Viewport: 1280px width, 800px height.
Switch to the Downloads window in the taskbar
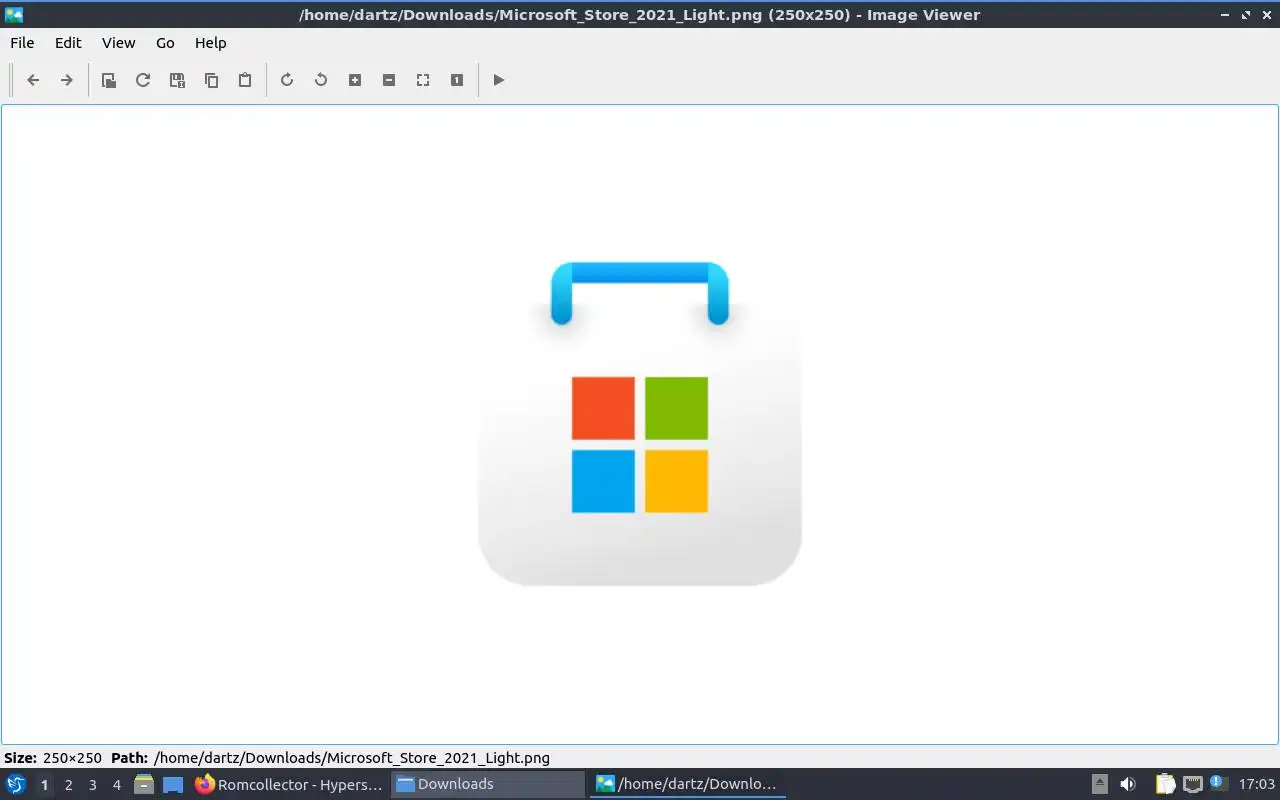click(488, 784)
